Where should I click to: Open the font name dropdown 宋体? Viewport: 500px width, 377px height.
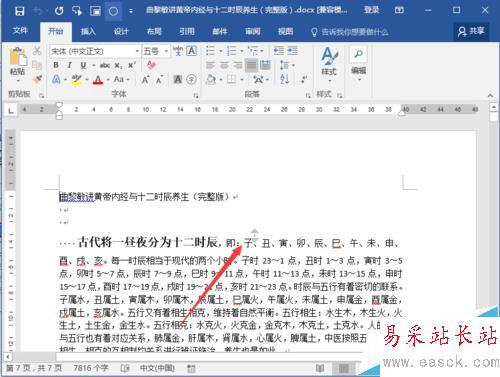pos(137,51)
